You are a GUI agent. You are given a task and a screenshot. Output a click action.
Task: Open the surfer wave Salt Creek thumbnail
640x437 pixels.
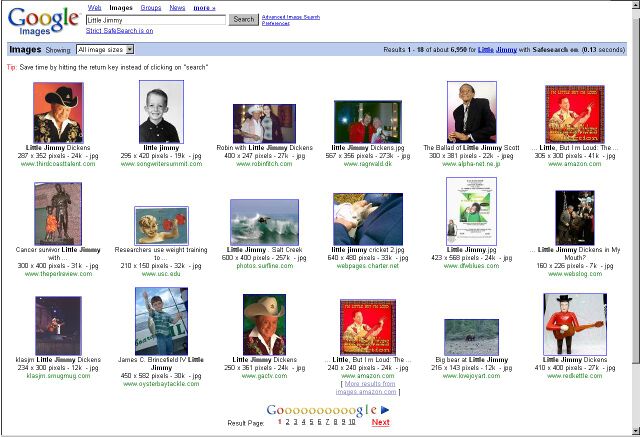tap(264, 221)
